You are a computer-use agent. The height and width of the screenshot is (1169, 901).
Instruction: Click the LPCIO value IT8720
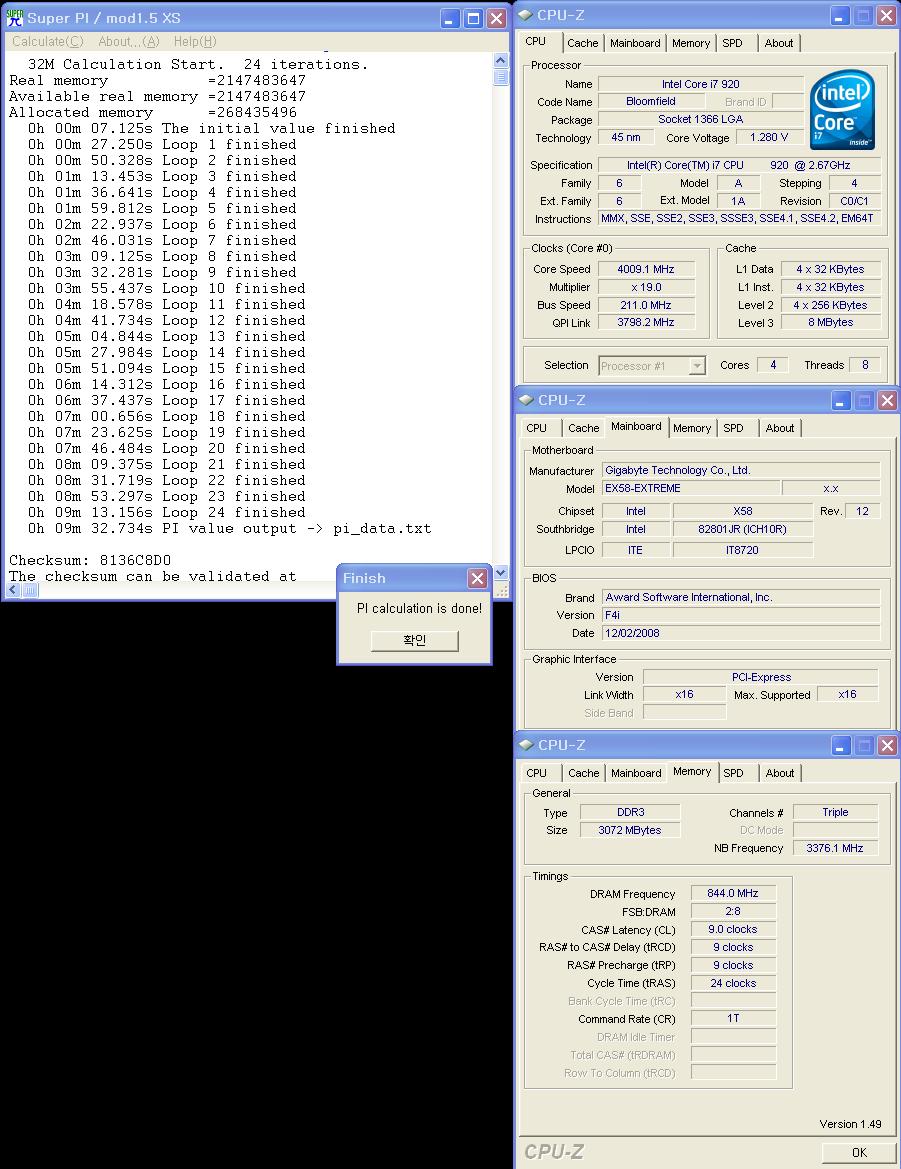click(x=742, y=550)
